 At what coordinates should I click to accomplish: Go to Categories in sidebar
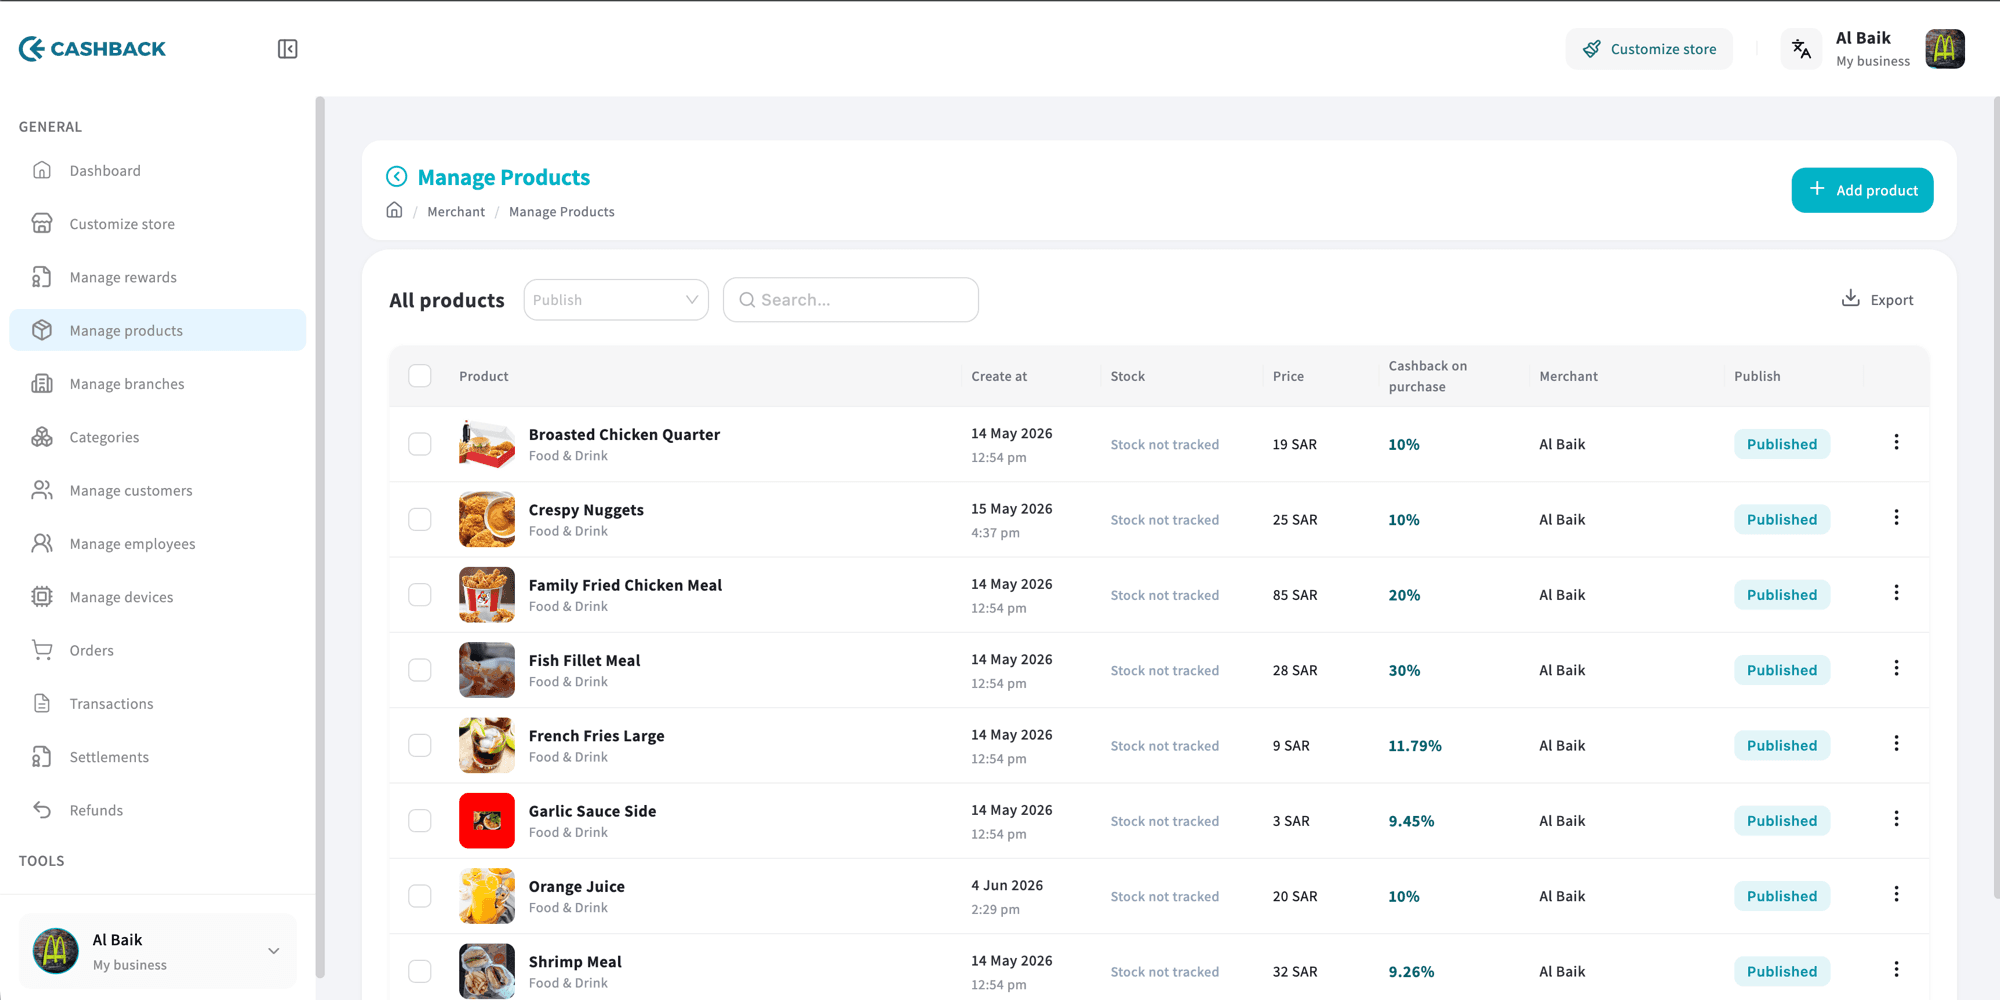click(x=158, y=437)
